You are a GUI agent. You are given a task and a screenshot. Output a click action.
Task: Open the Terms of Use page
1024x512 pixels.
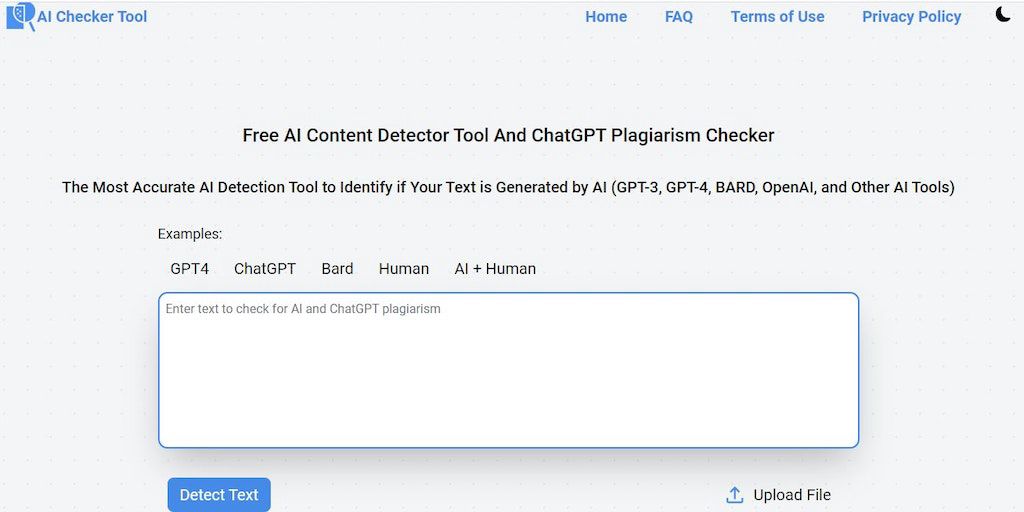point(777,17)
